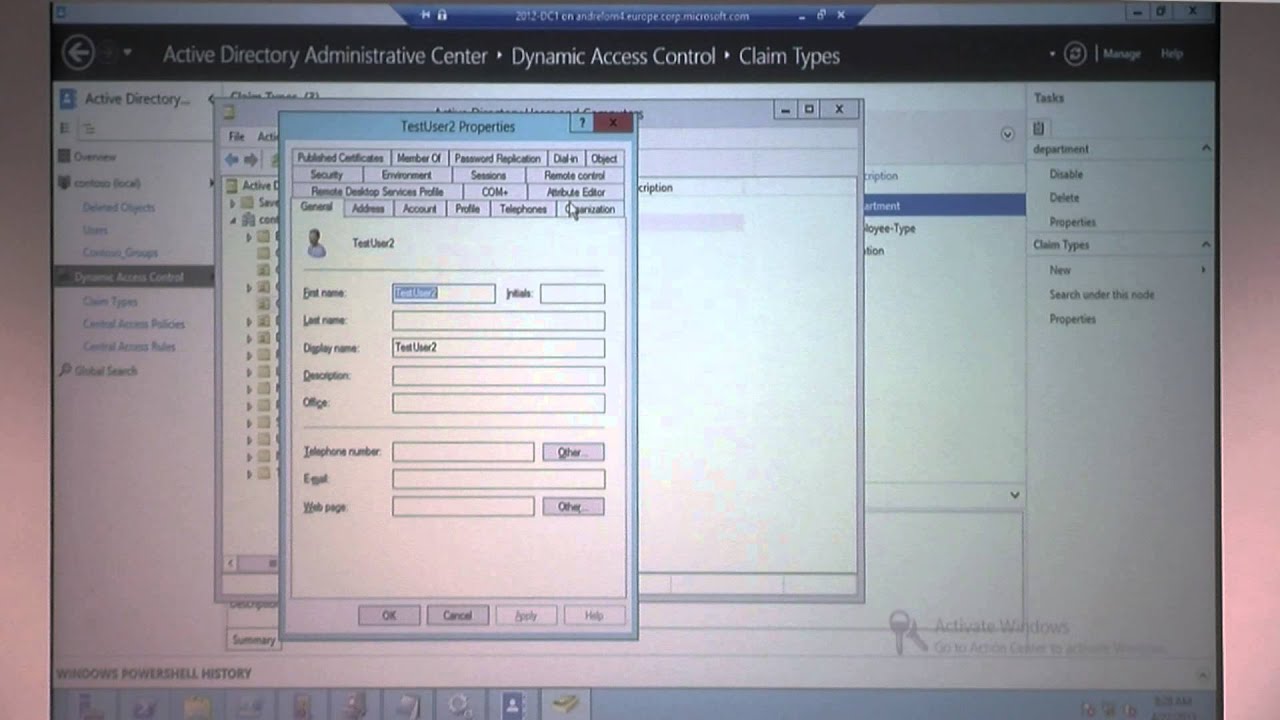Open the Attribute Editor tab
1280x720 pixels.
click(575, 192)
